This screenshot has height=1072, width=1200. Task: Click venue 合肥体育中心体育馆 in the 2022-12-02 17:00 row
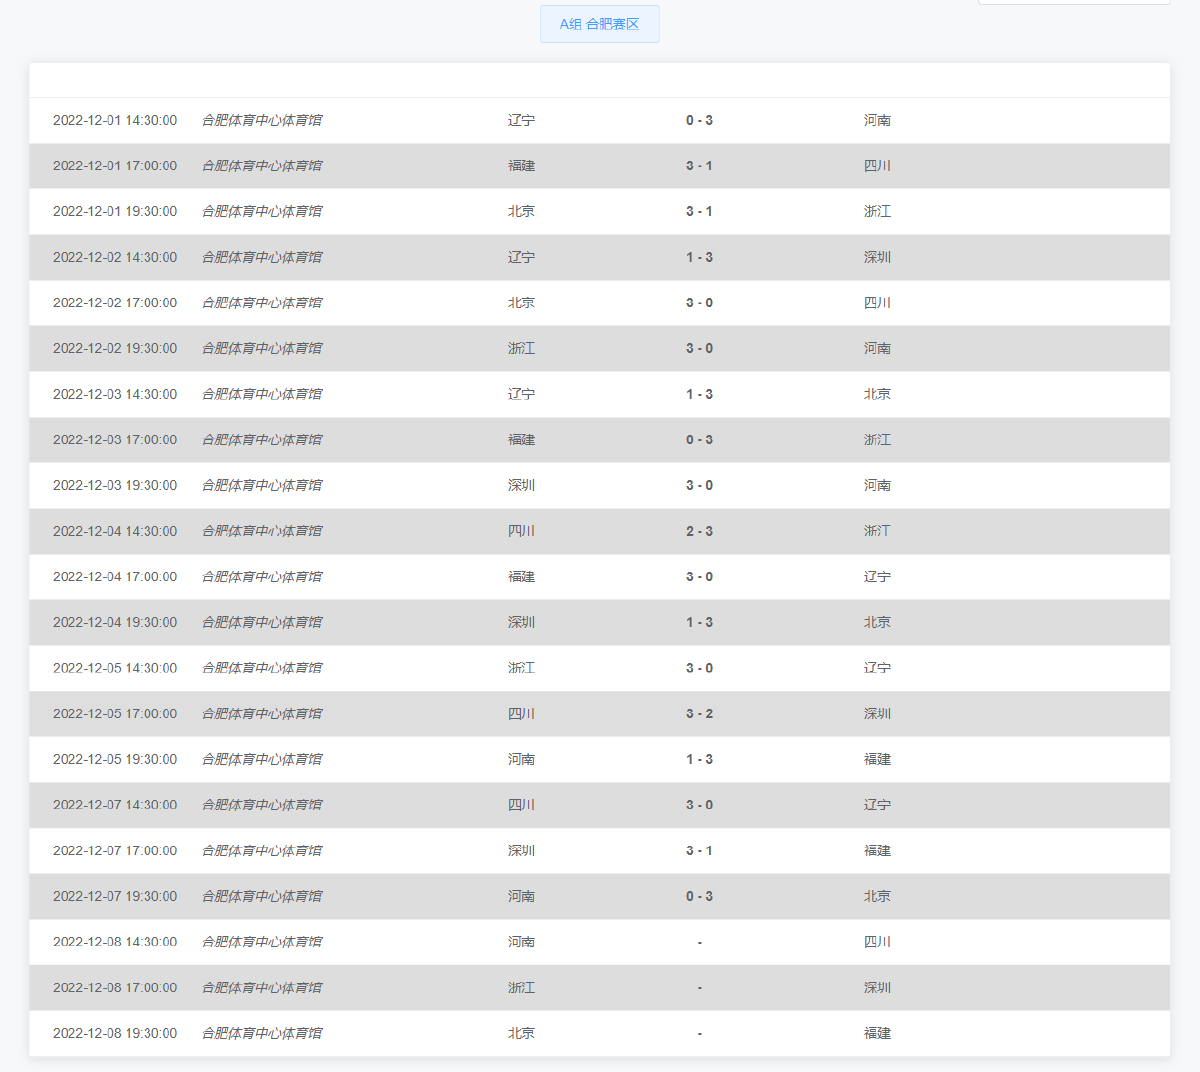tap(262, 303)
